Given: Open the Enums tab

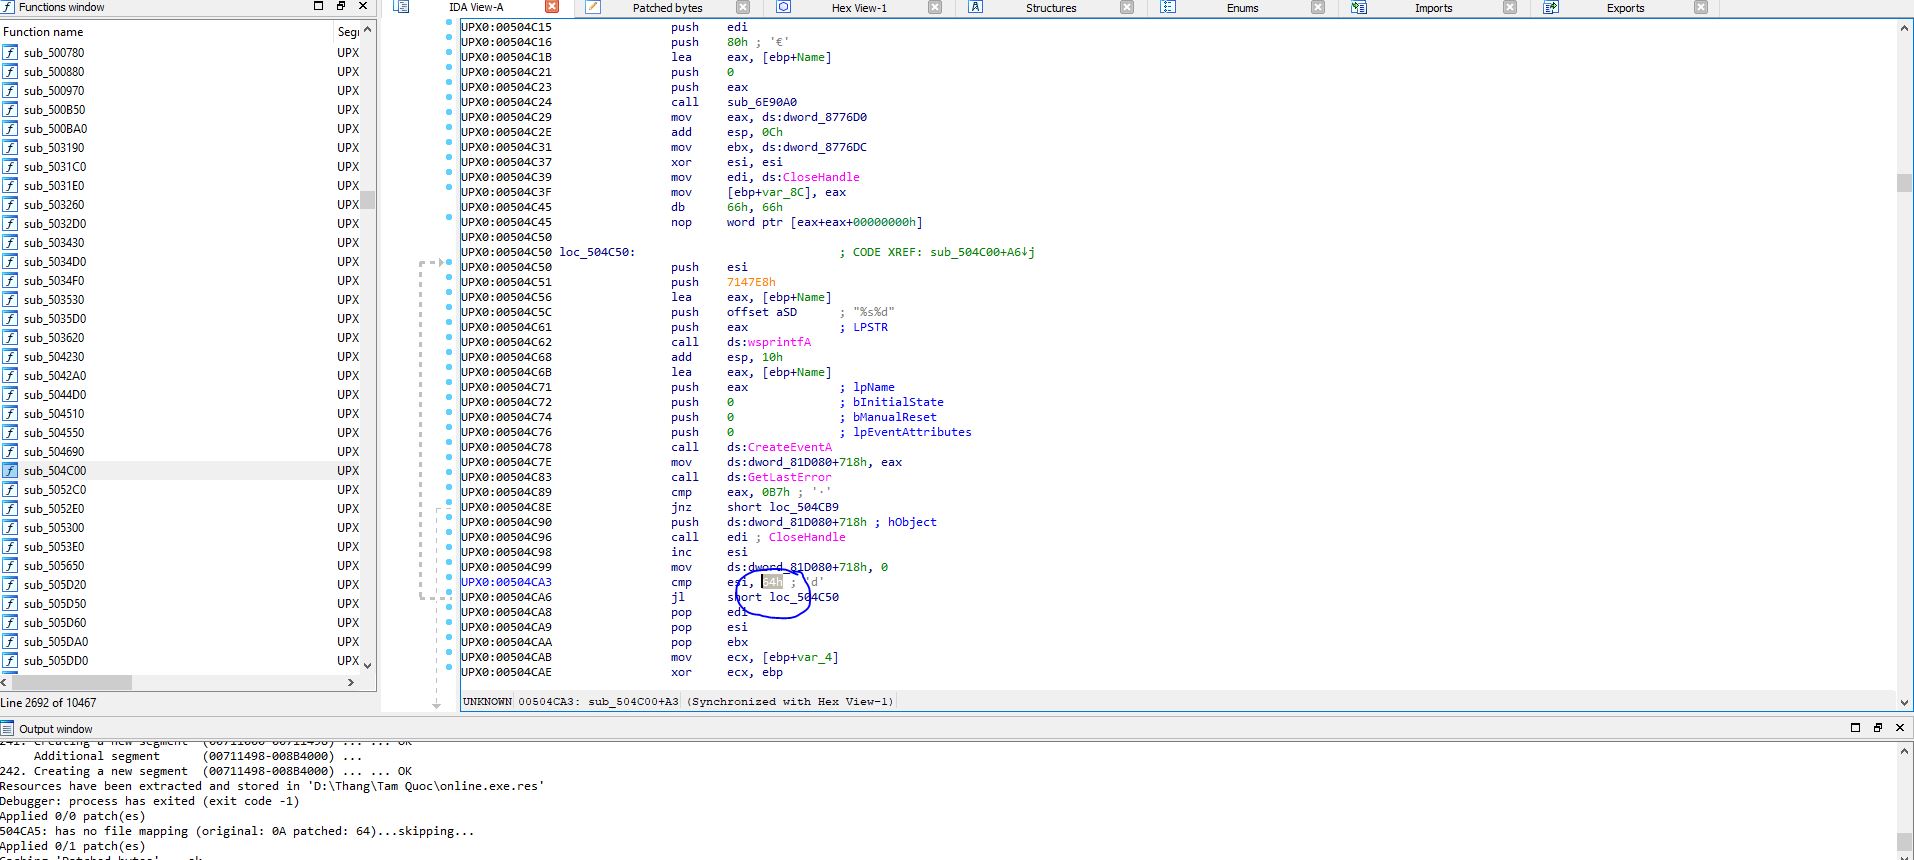Looking at the screenshot, I should [x=1242, y=7].
